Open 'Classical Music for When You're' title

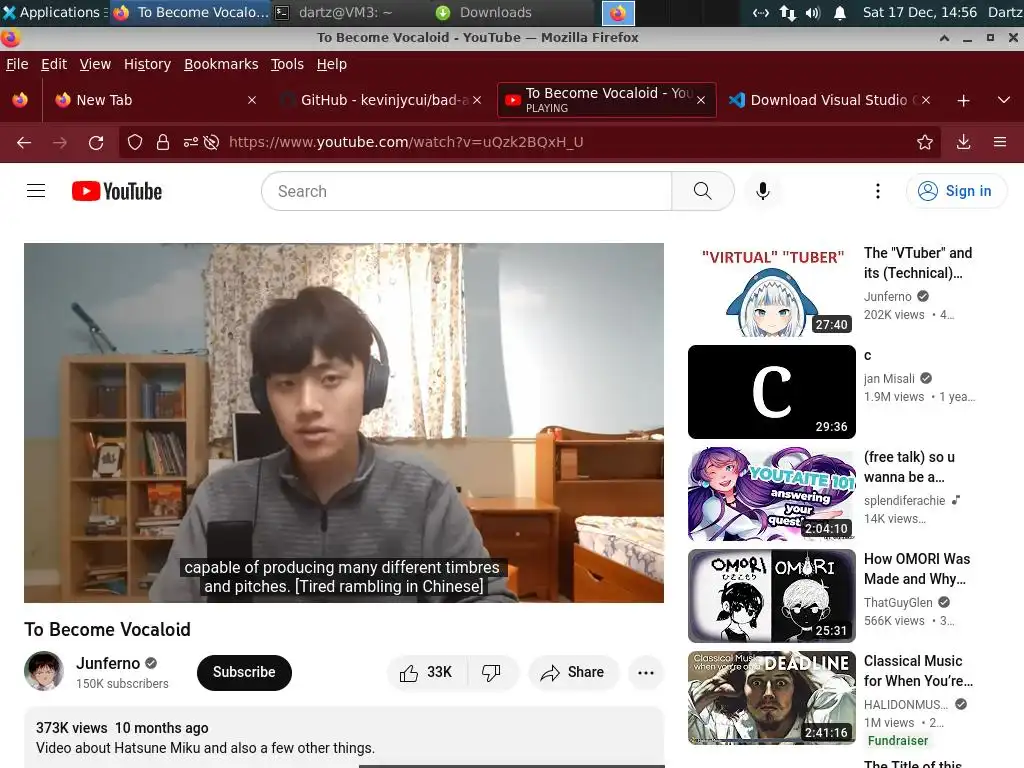(x=918, y=671)
